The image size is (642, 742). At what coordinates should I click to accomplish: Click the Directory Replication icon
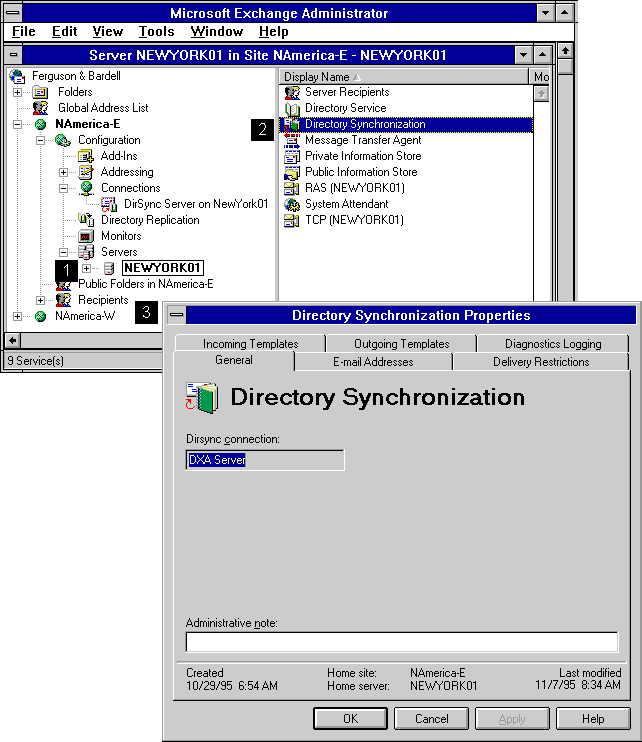point(86,220)
